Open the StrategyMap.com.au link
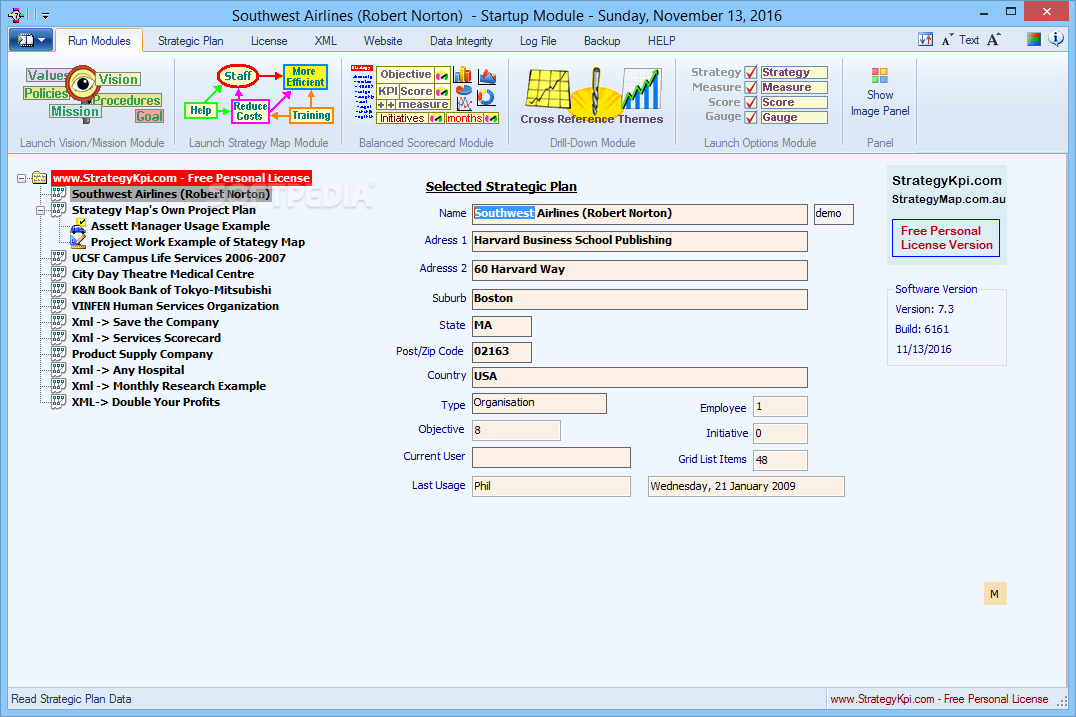1076x717 pixels. [948, 199]
